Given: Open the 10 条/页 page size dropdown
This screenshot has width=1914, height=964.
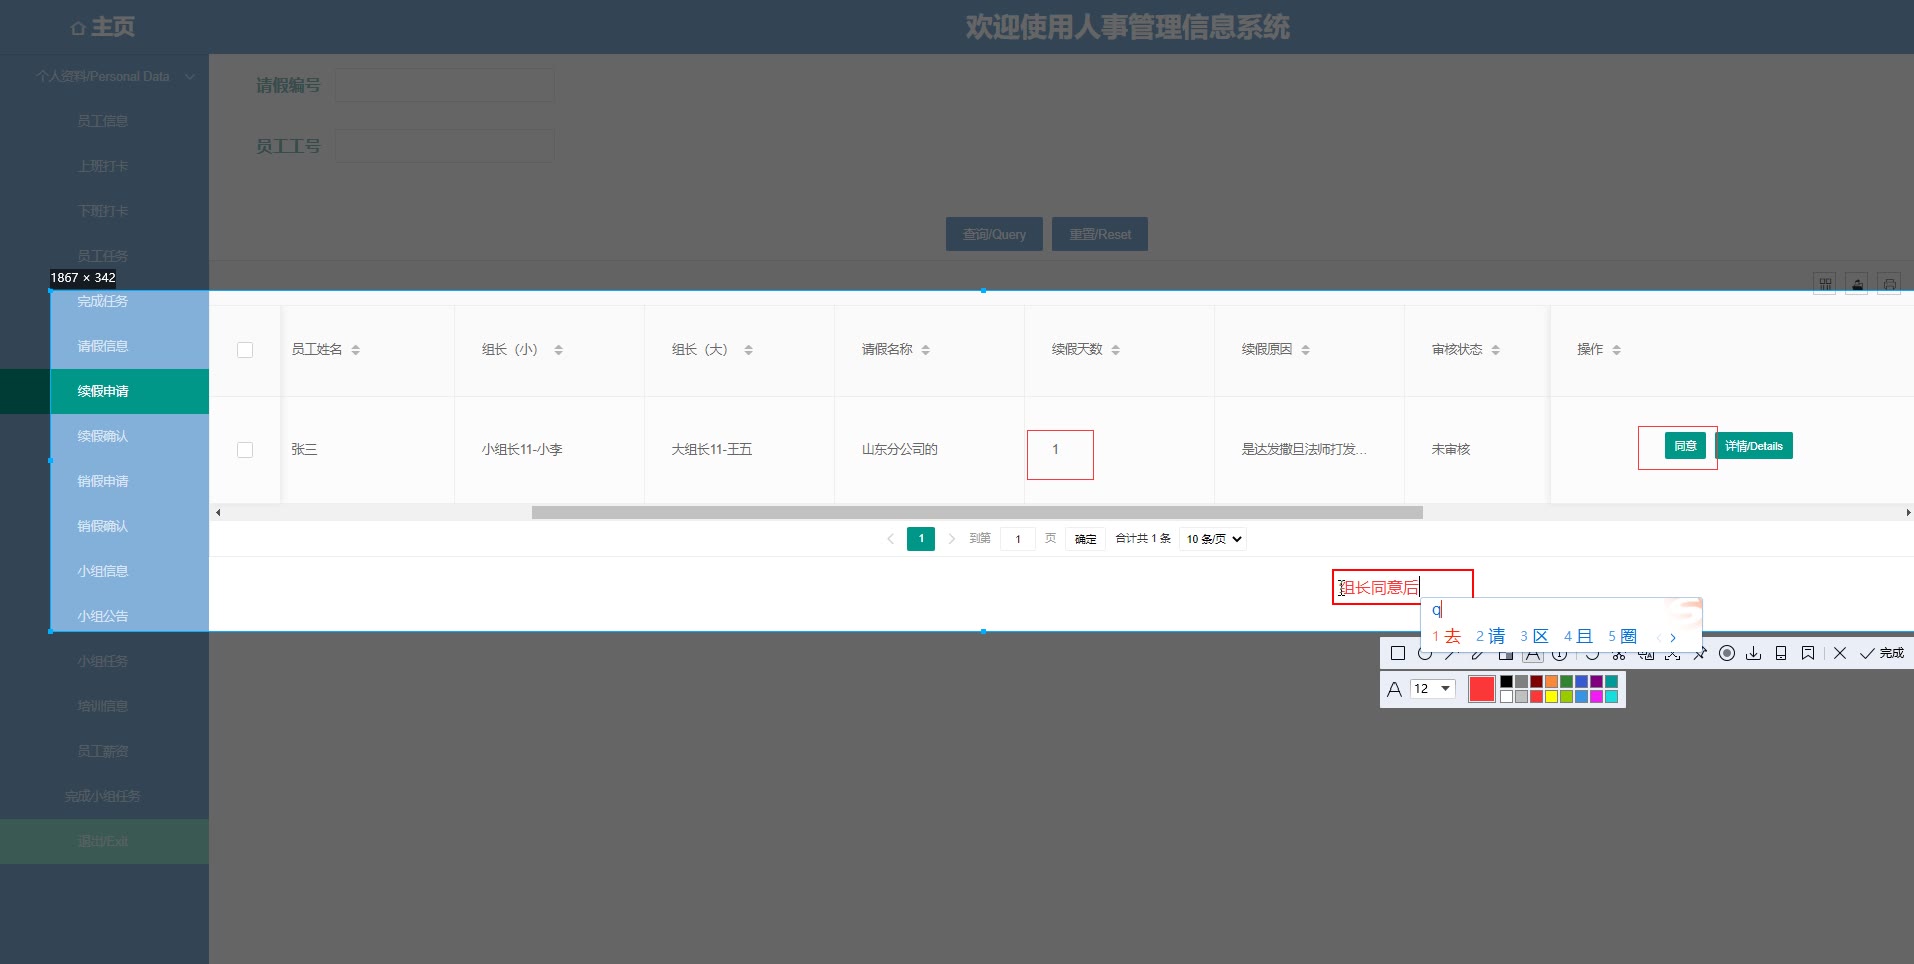Looking at the screenshot, I should [x=1213, y=539].
